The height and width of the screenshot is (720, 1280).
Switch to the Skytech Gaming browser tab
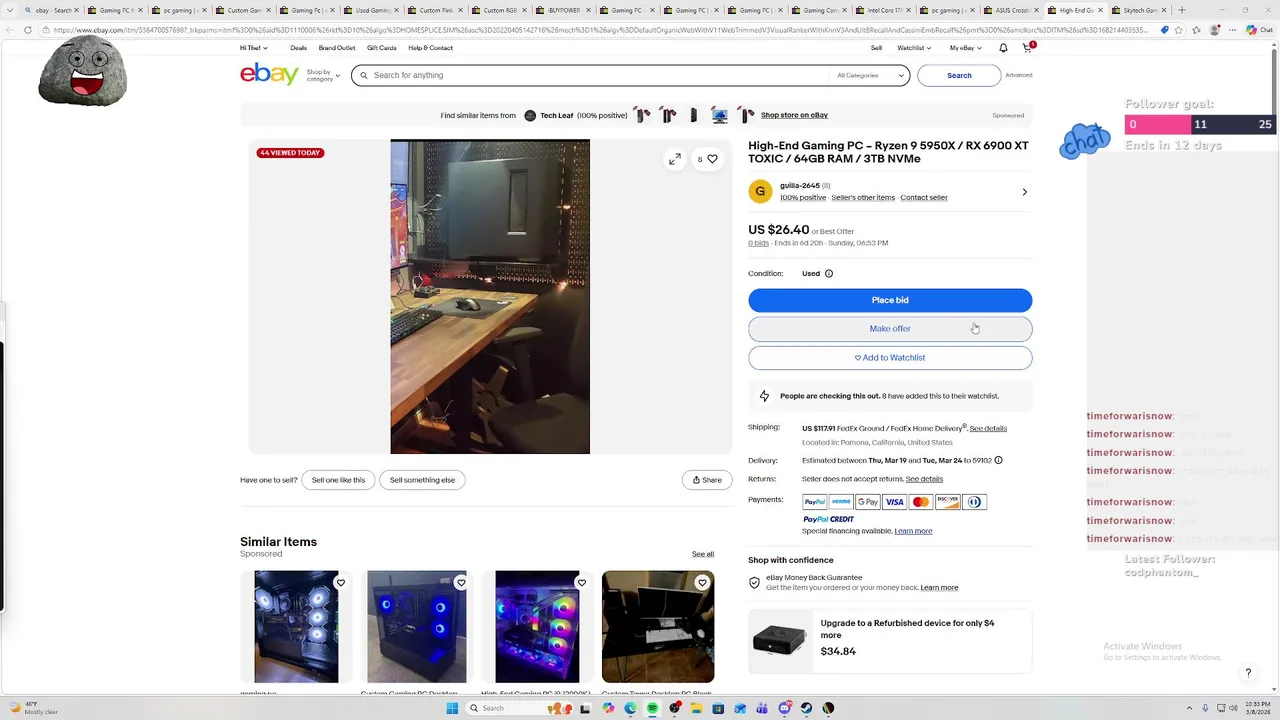tap(1138, 10)
